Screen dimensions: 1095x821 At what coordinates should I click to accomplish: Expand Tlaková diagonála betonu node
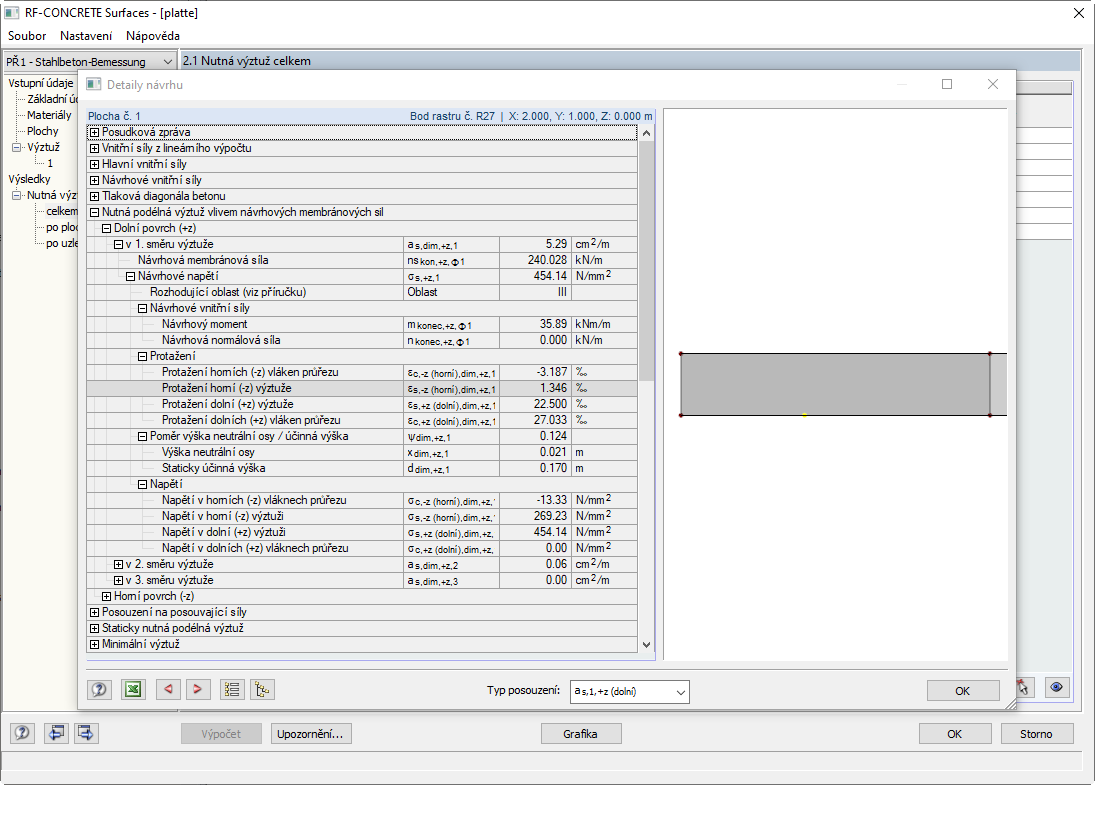[94, 196]
